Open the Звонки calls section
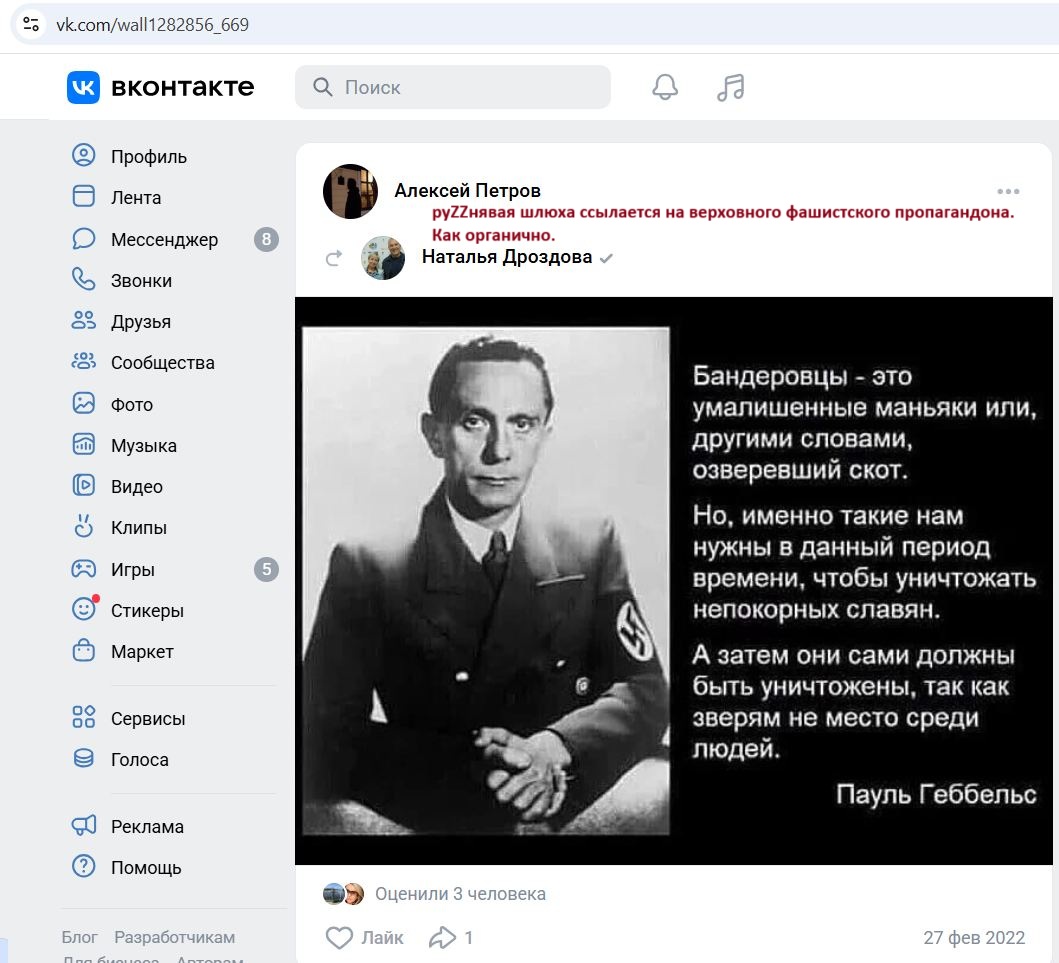Image resolution: width=1059 pixels, height=963 pixels. tap(141, 281)
